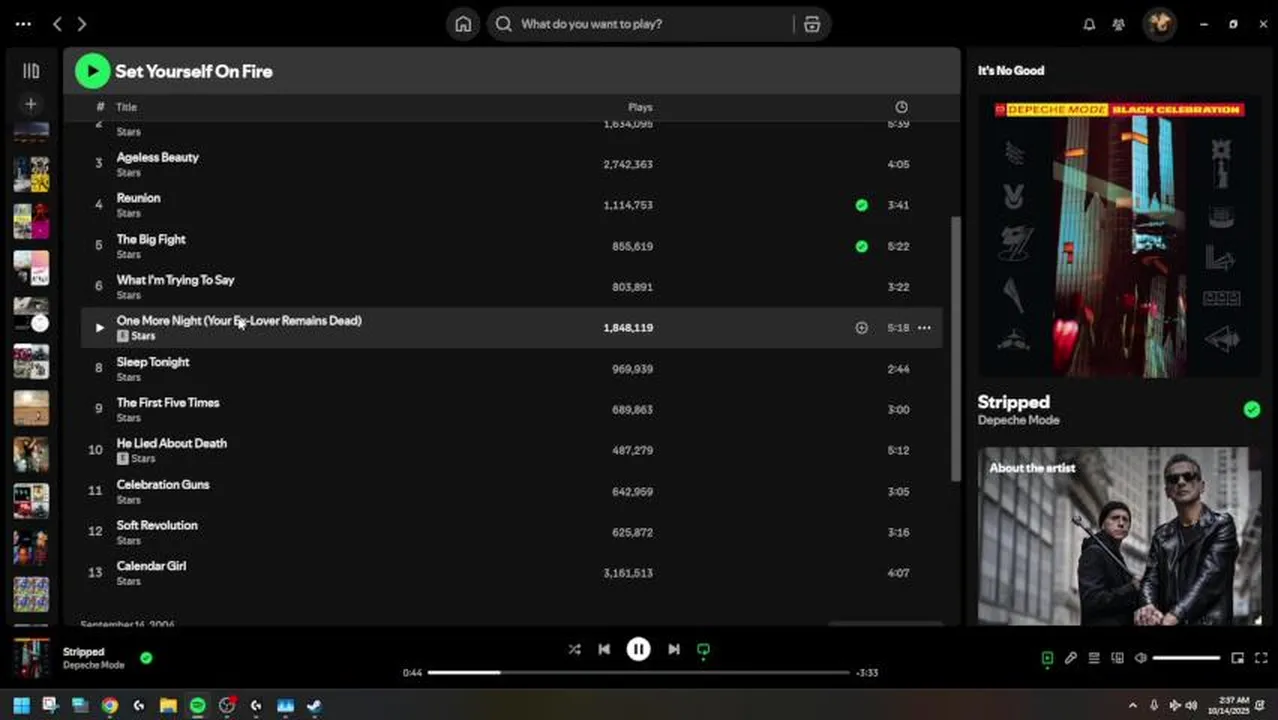
Task: Toggle saved check next to Stripped in side panel
Action: pyautogui.click(x=1251, y=409)
